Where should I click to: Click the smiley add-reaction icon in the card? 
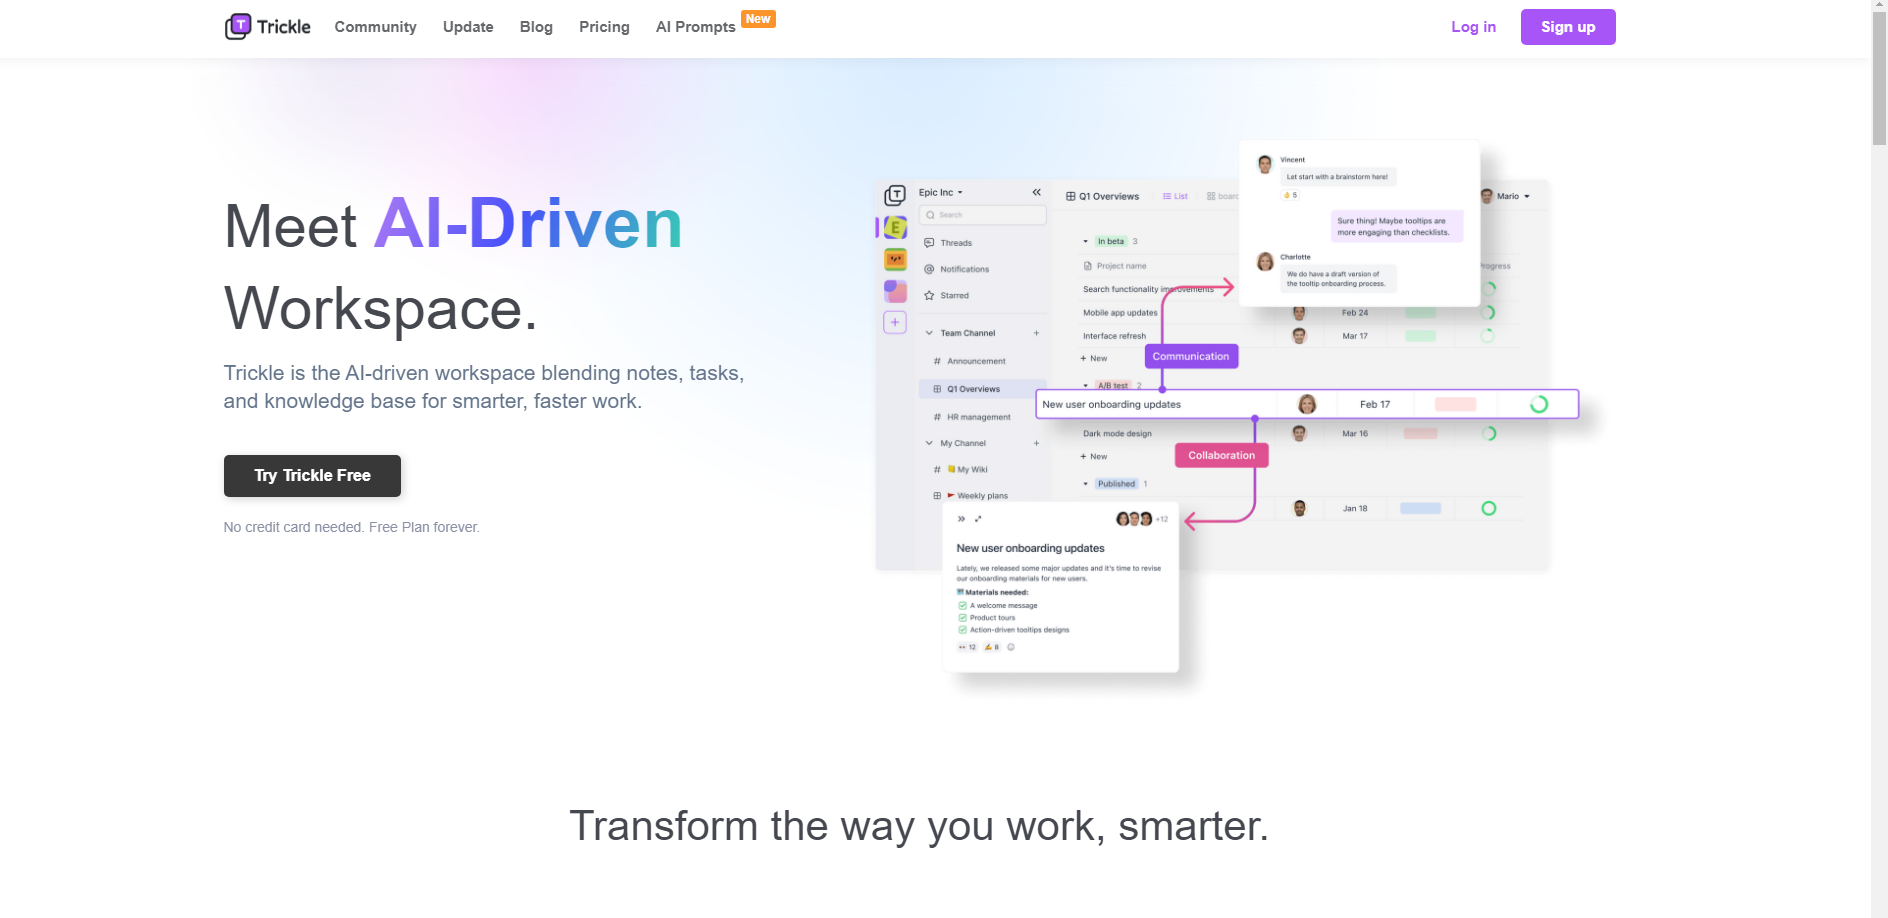coord(1011,647)
